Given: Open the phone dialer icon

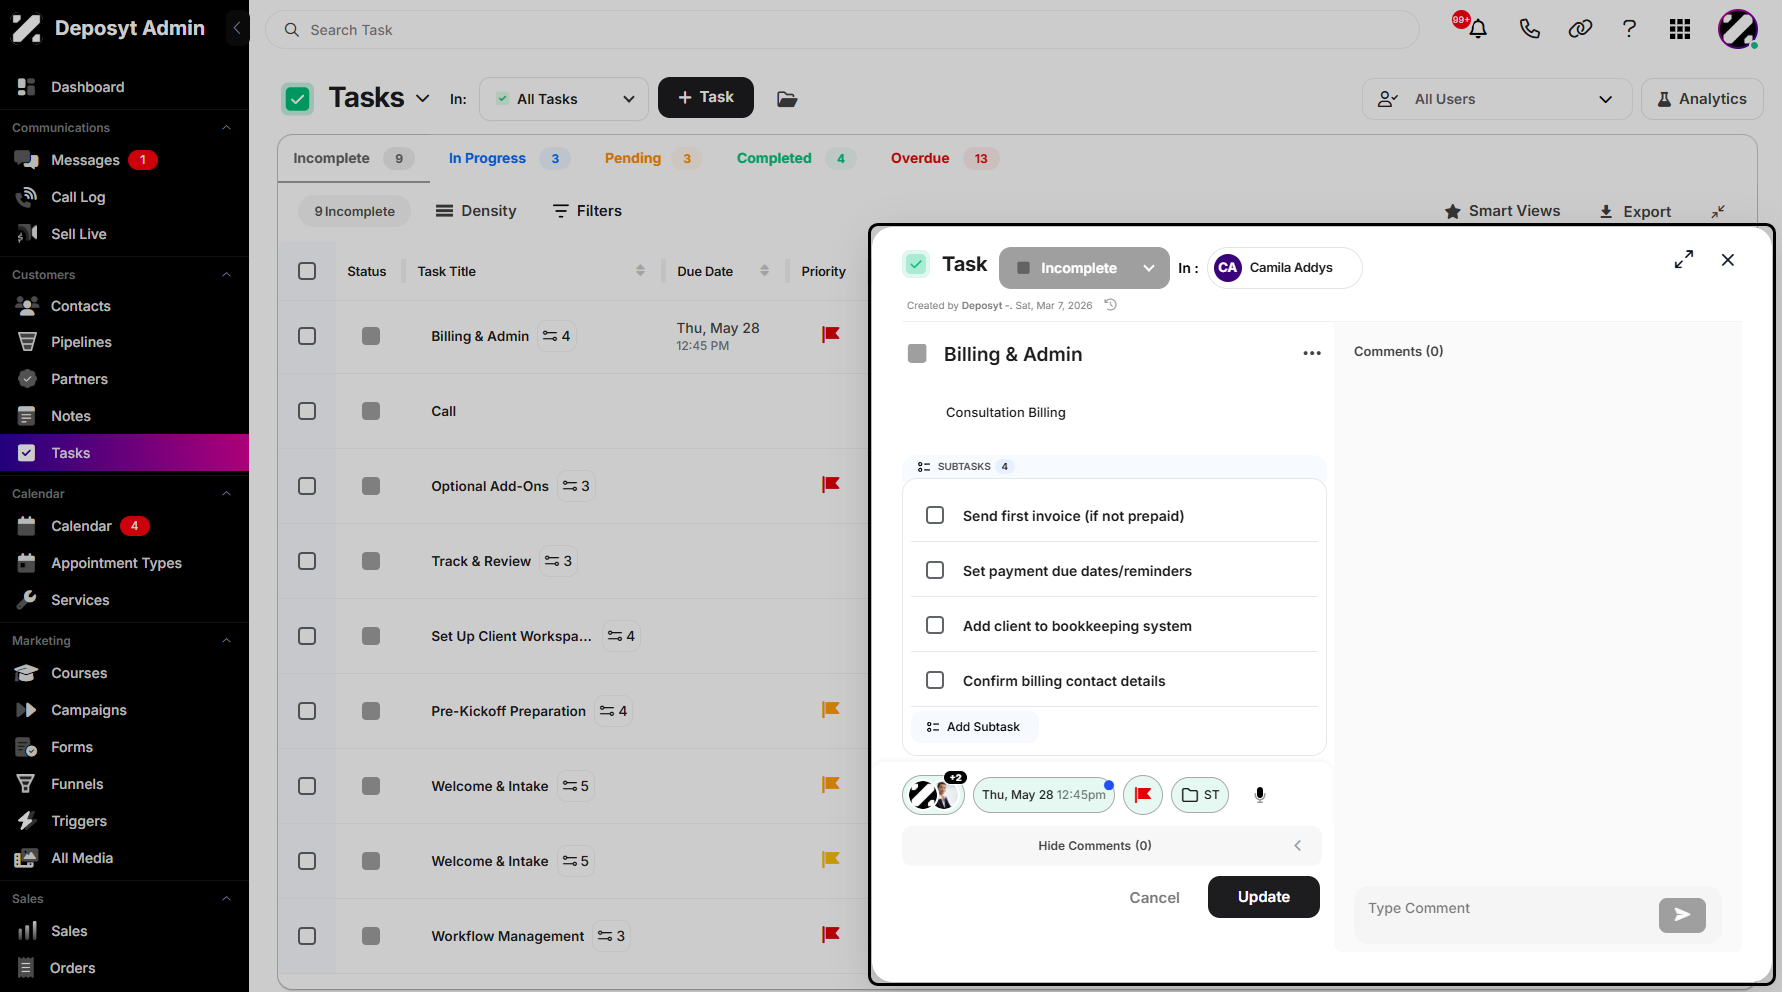Looking at the screenshot, I should [1529, 29].
